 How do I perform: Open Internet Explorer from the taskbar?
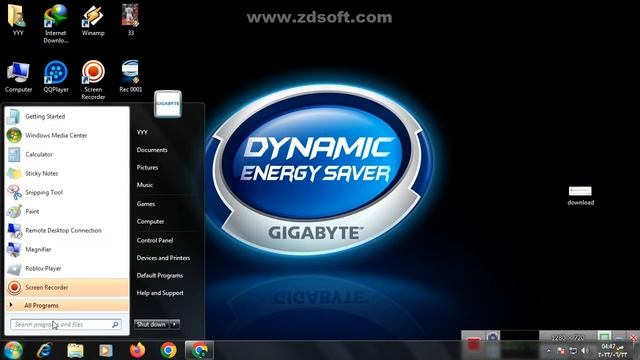(x=44, y=350)
